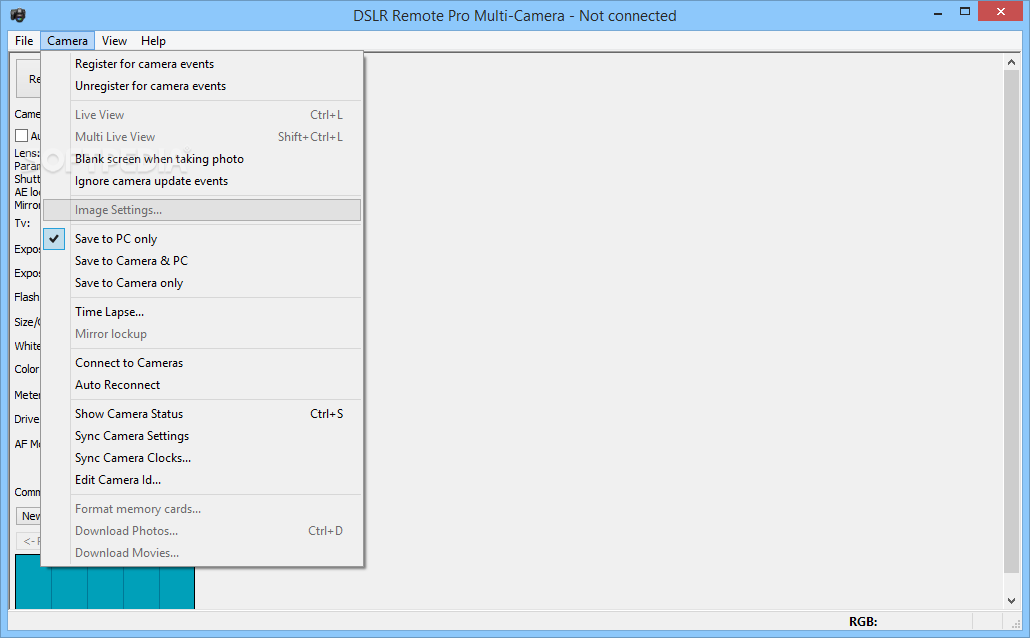Click the scrollbar up arrow
Viewport: 1030px width, 638px height.
tap(1012, 62)
